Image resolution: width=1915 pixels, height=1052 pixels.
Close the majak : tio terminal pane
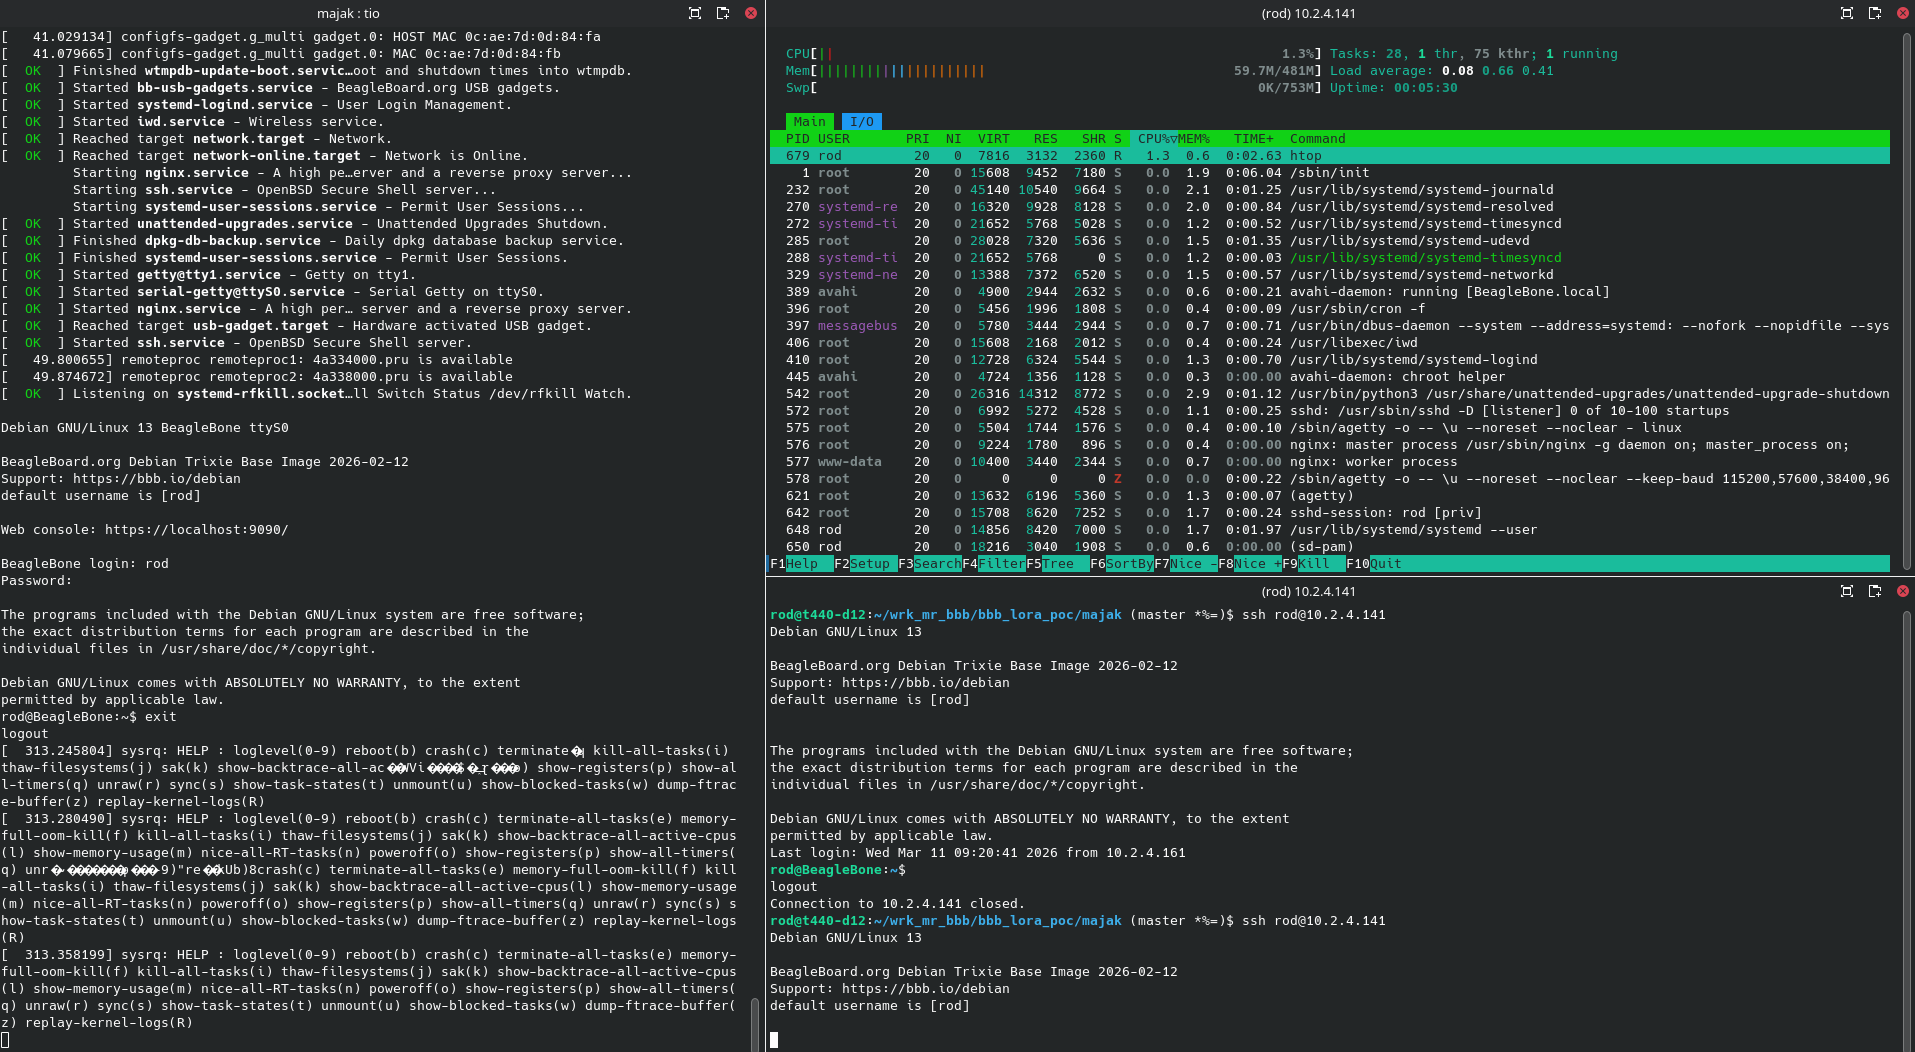pyautogui.click(x=751, y=13)
